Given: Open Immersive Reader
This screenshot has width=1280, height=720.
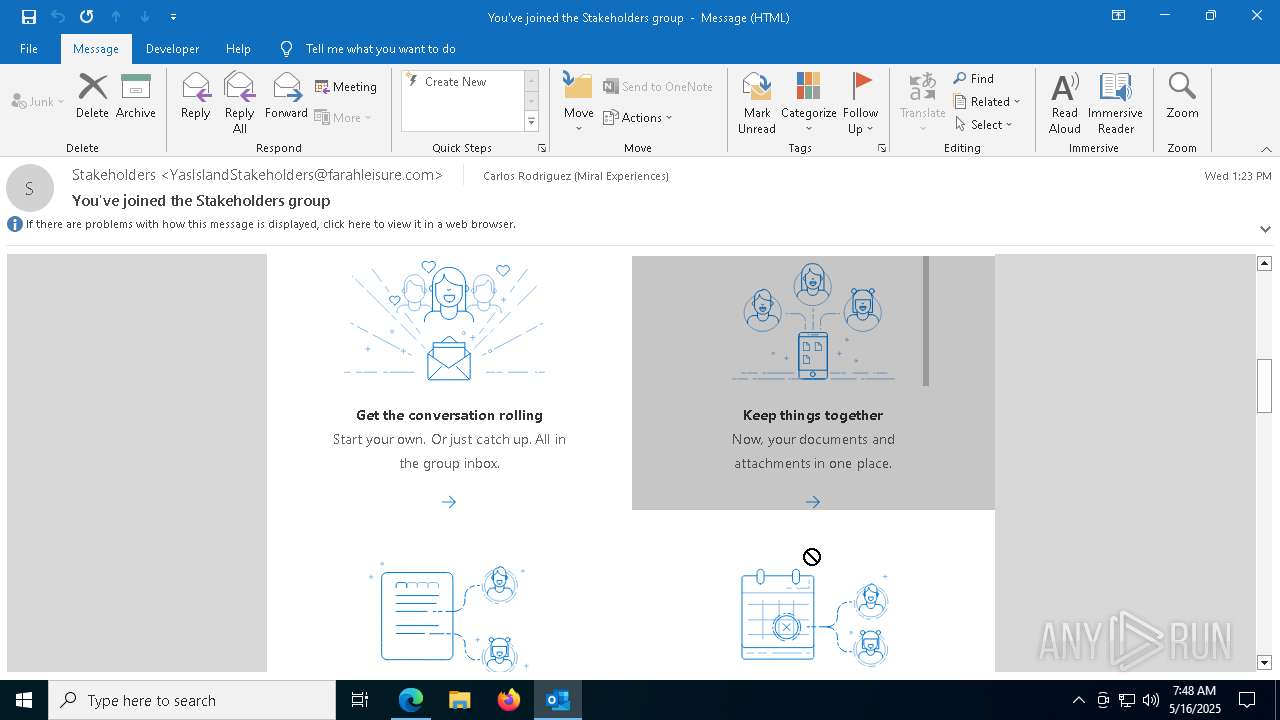Looking at the screenshot, I should point(1115,103).
